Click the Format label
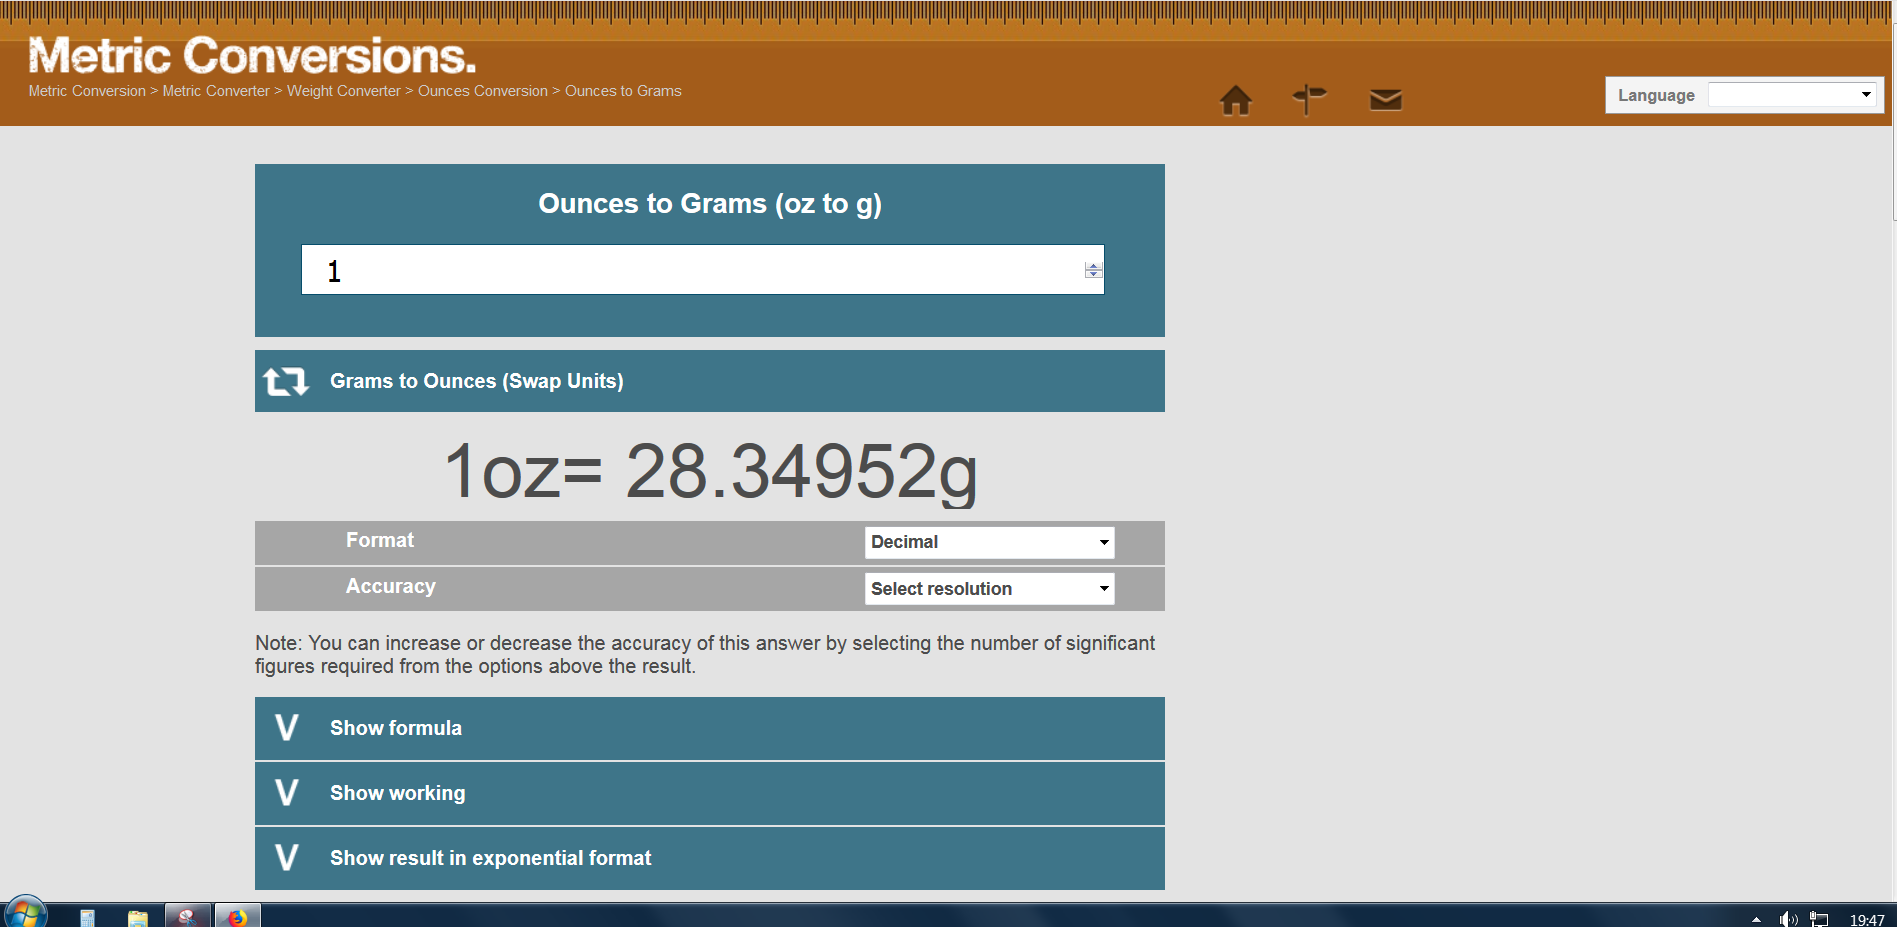1897x927 pixels. pyautogui.click(x=380, y=540)
